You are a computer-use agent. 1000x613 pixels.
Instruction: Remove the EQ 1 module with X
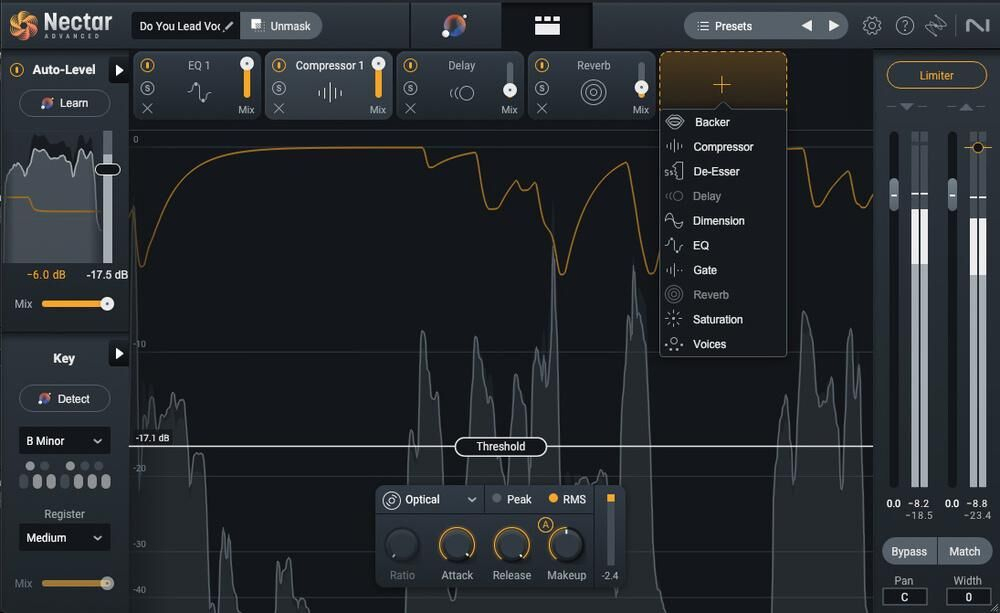click(x=147, y=108)
